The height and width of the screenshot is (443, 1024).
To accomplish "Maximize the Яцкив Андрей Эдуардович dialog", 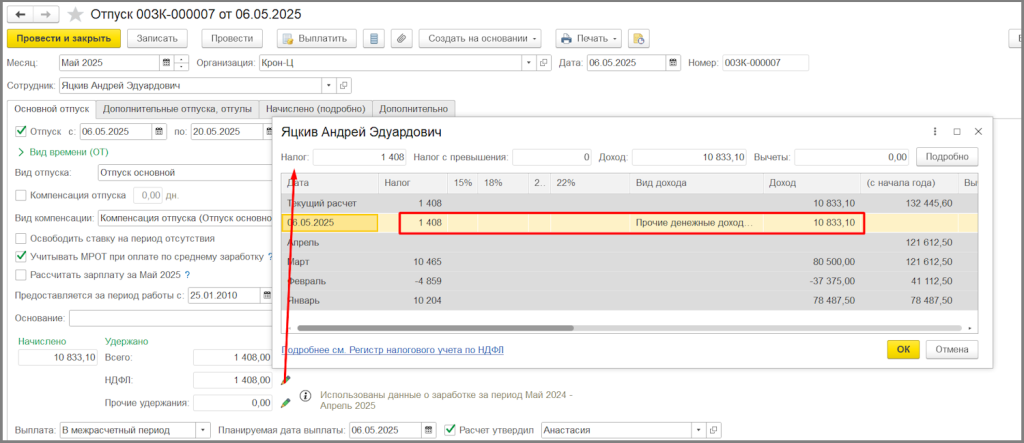I will click(957, 131).
